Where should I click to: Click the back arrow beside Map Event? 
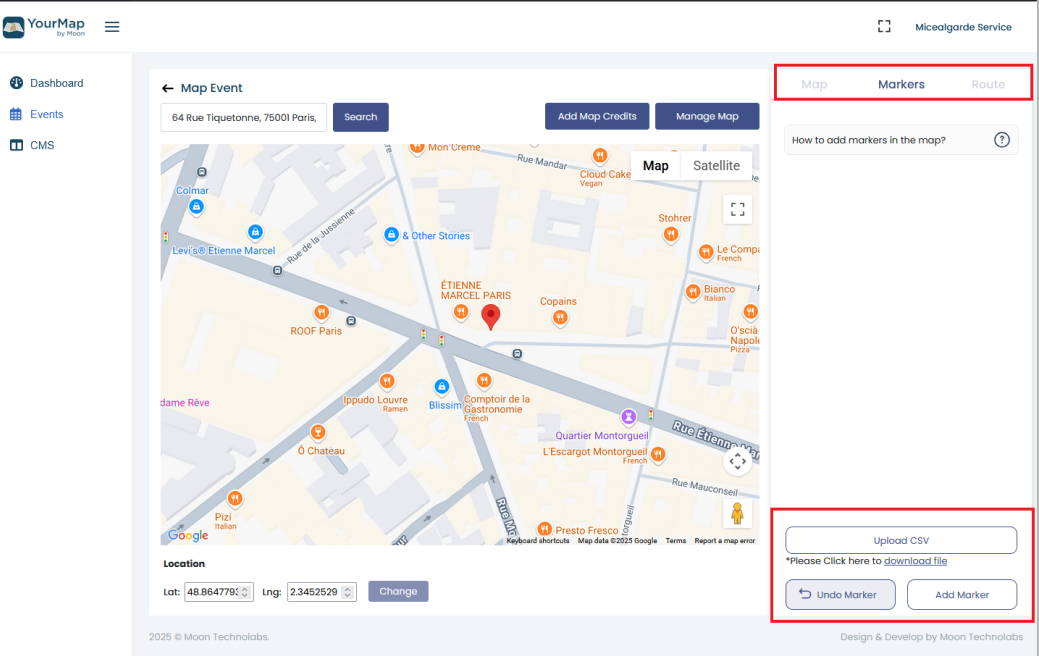tap(168, 88)
